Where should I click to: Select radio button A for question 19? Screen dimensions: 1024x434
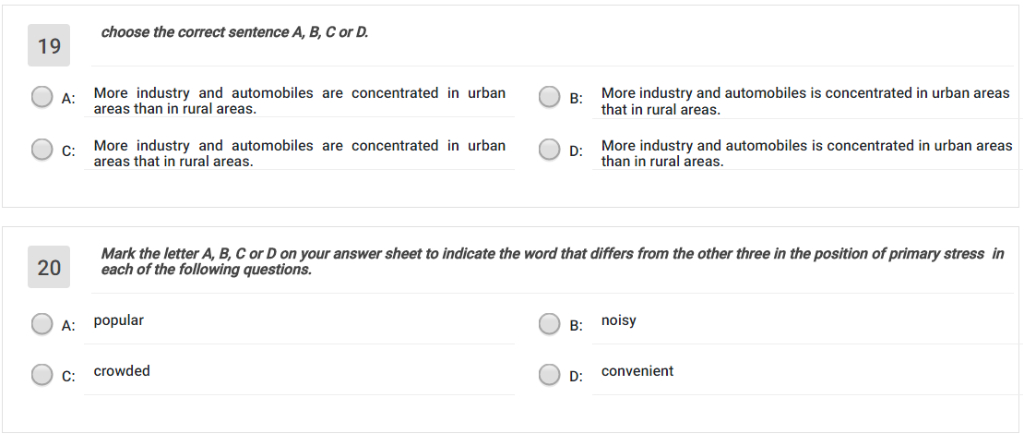[x=42, y=97]
